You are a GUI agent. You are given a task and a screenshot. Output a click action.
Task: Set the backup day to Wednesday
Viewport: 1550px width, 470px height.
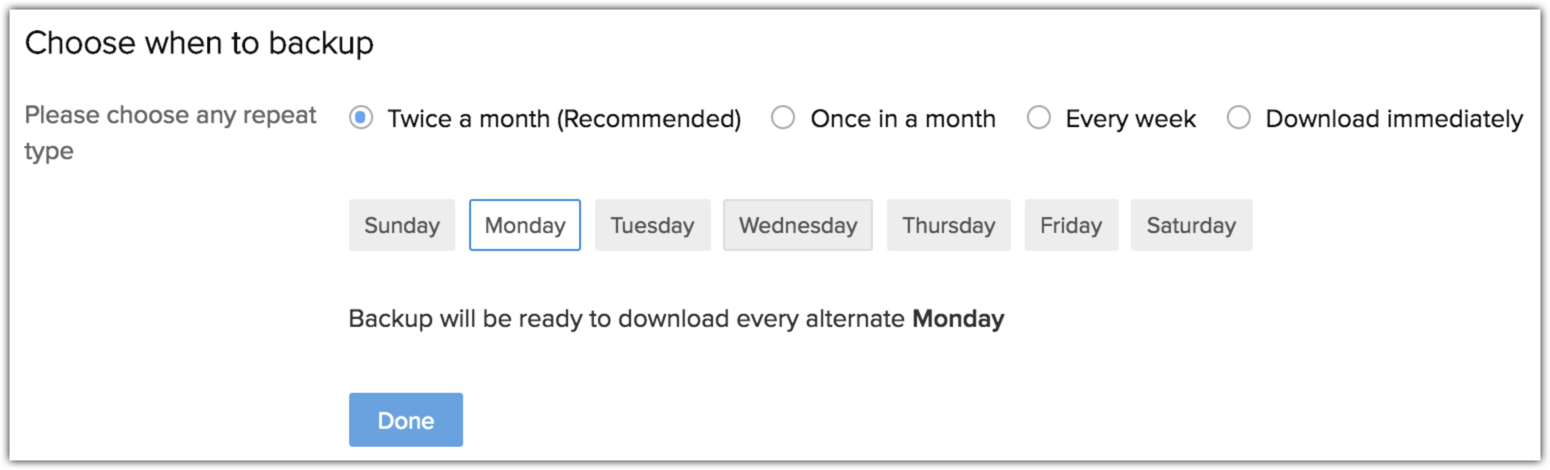tap(797, 225)
